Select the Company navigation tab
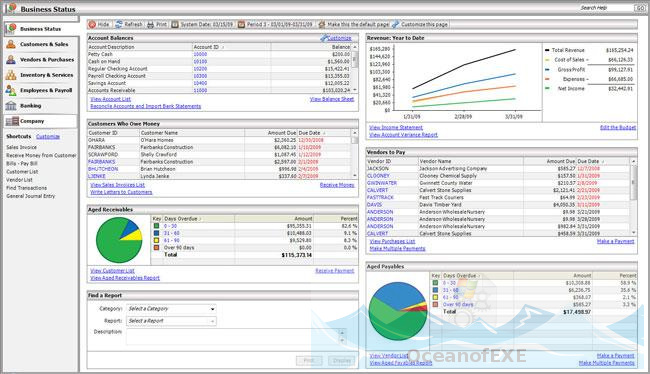 click(x=41, y=121)
